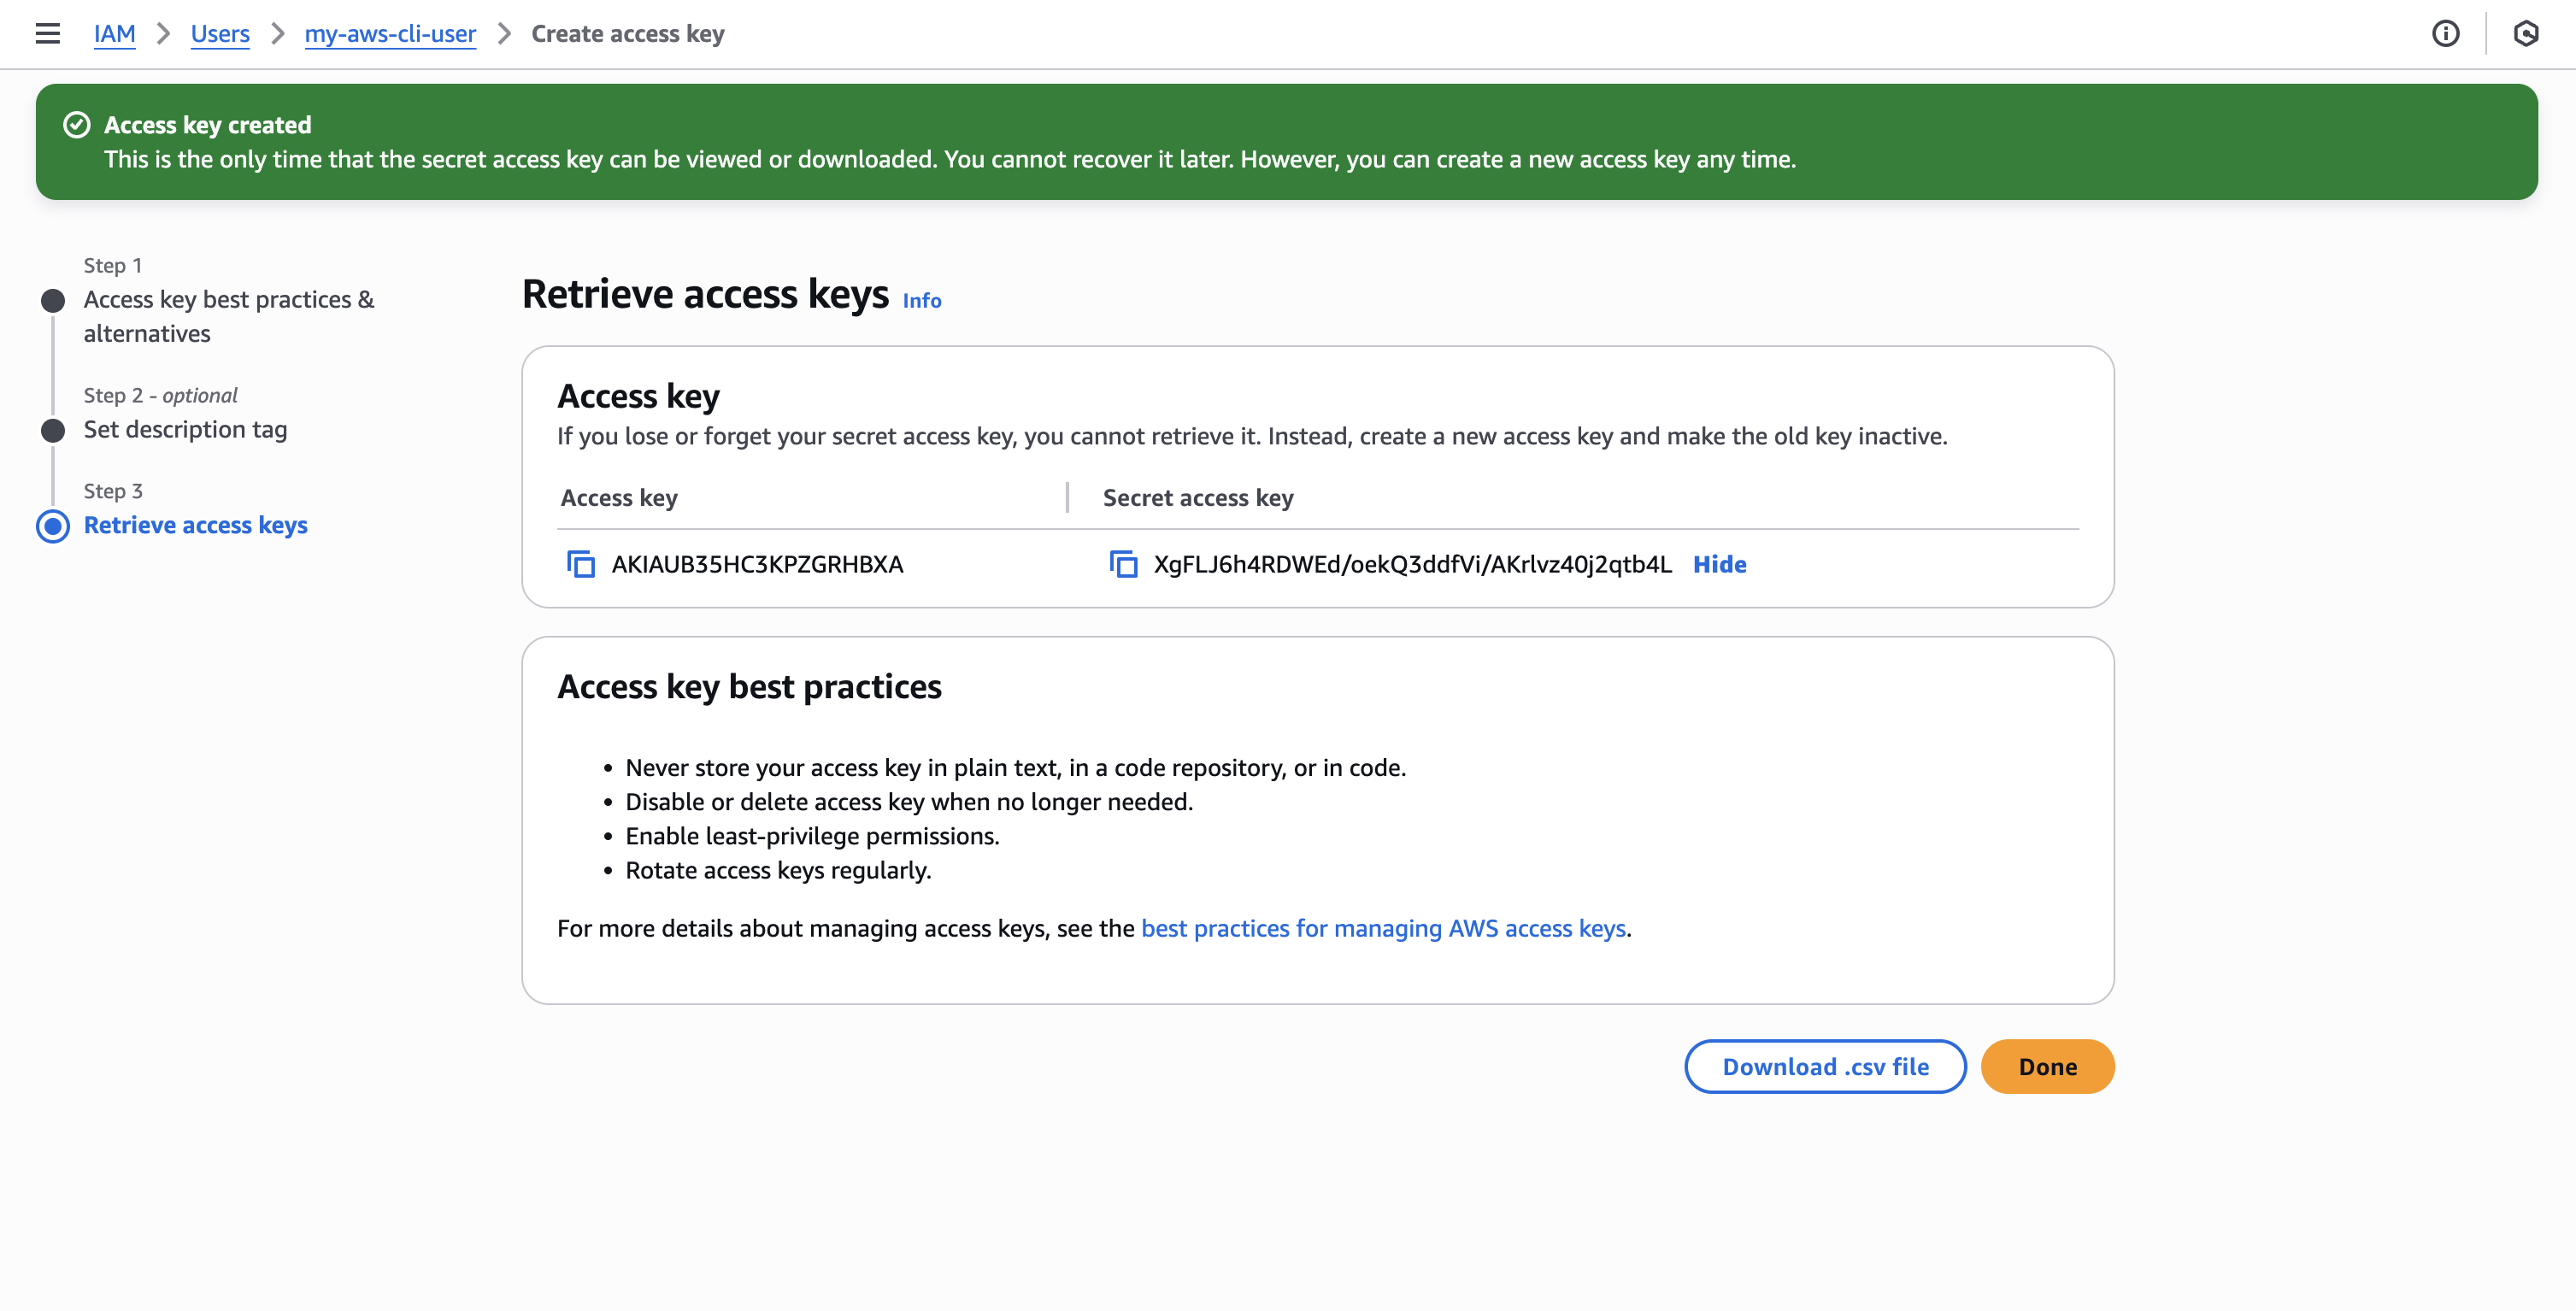This screenshot has height=1311, width=2576.
Task: Click the secret key text XgFLJ6h4RDWEd/oekQ3ddfVi/AKrlvz40j2qtb4L
Action: pos(1412,564)
